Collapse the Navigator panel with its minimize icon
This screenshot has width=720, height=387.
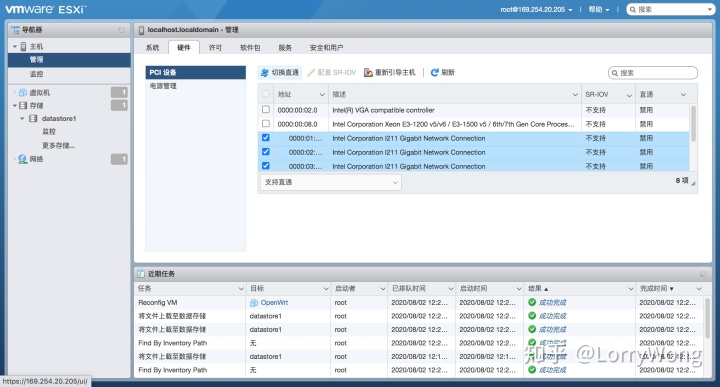pos(121,30)
